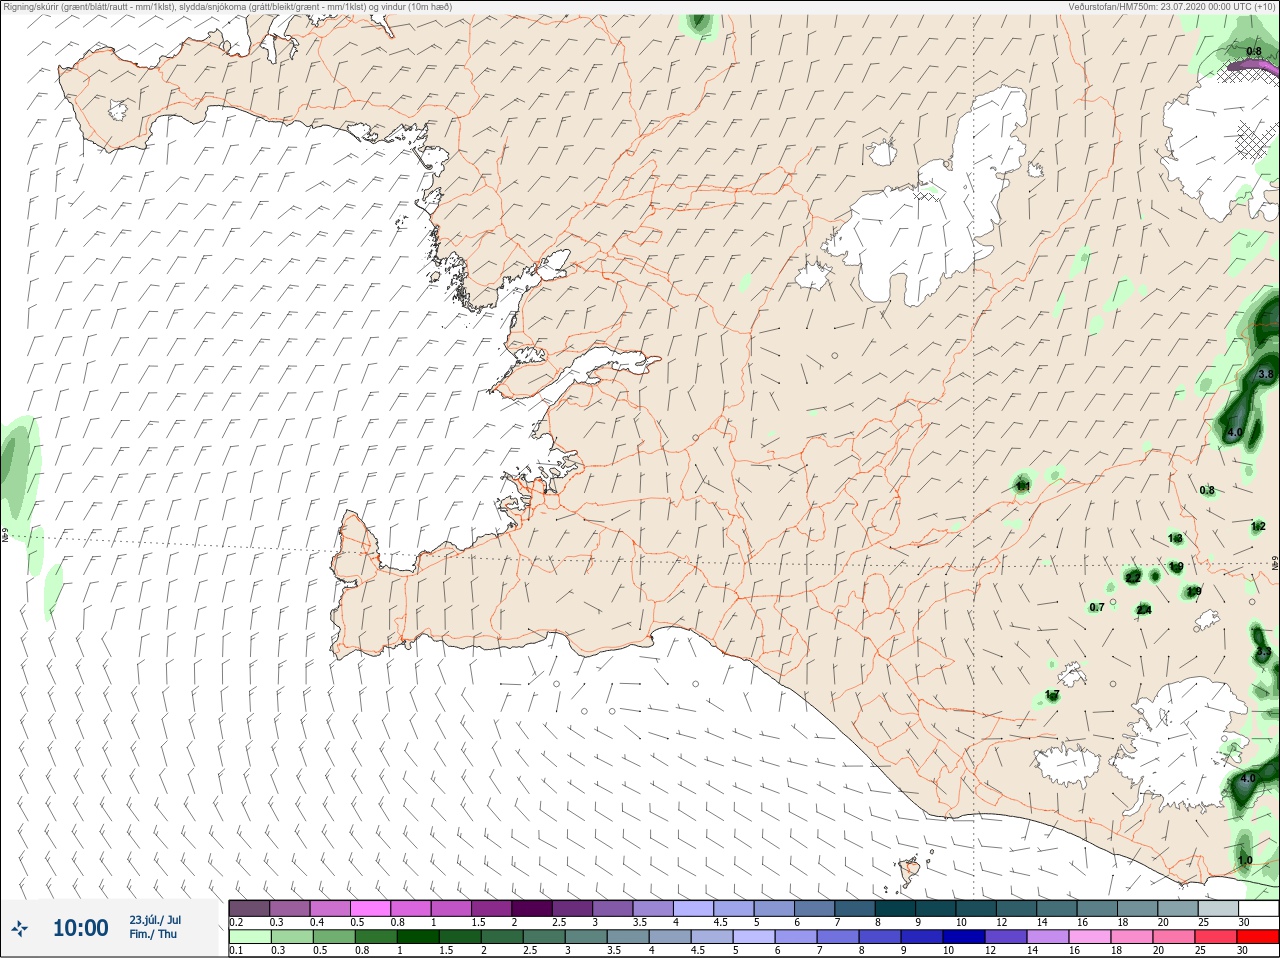Click the weekday text 'Fim./ Thu'
Viewport: 1280px width, 958px height.
pos(153,934)
